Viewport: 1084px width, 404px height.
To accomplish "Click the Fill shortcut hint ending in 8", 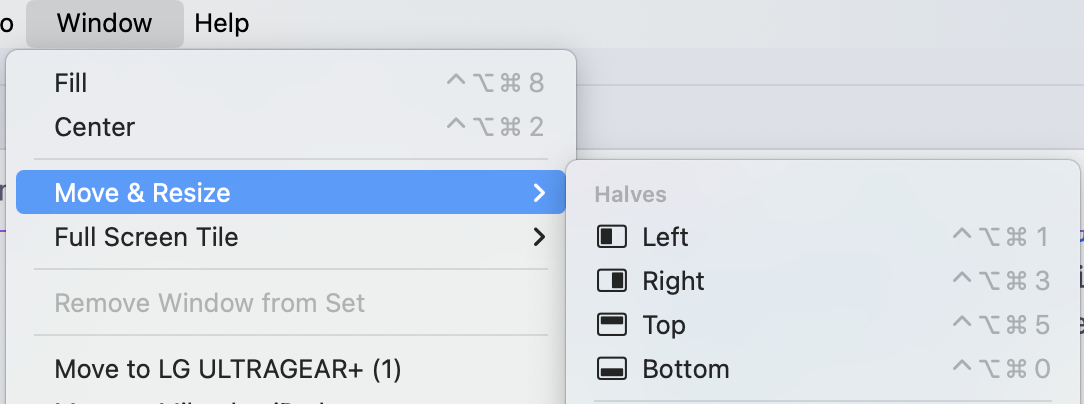I will (494, 83).
